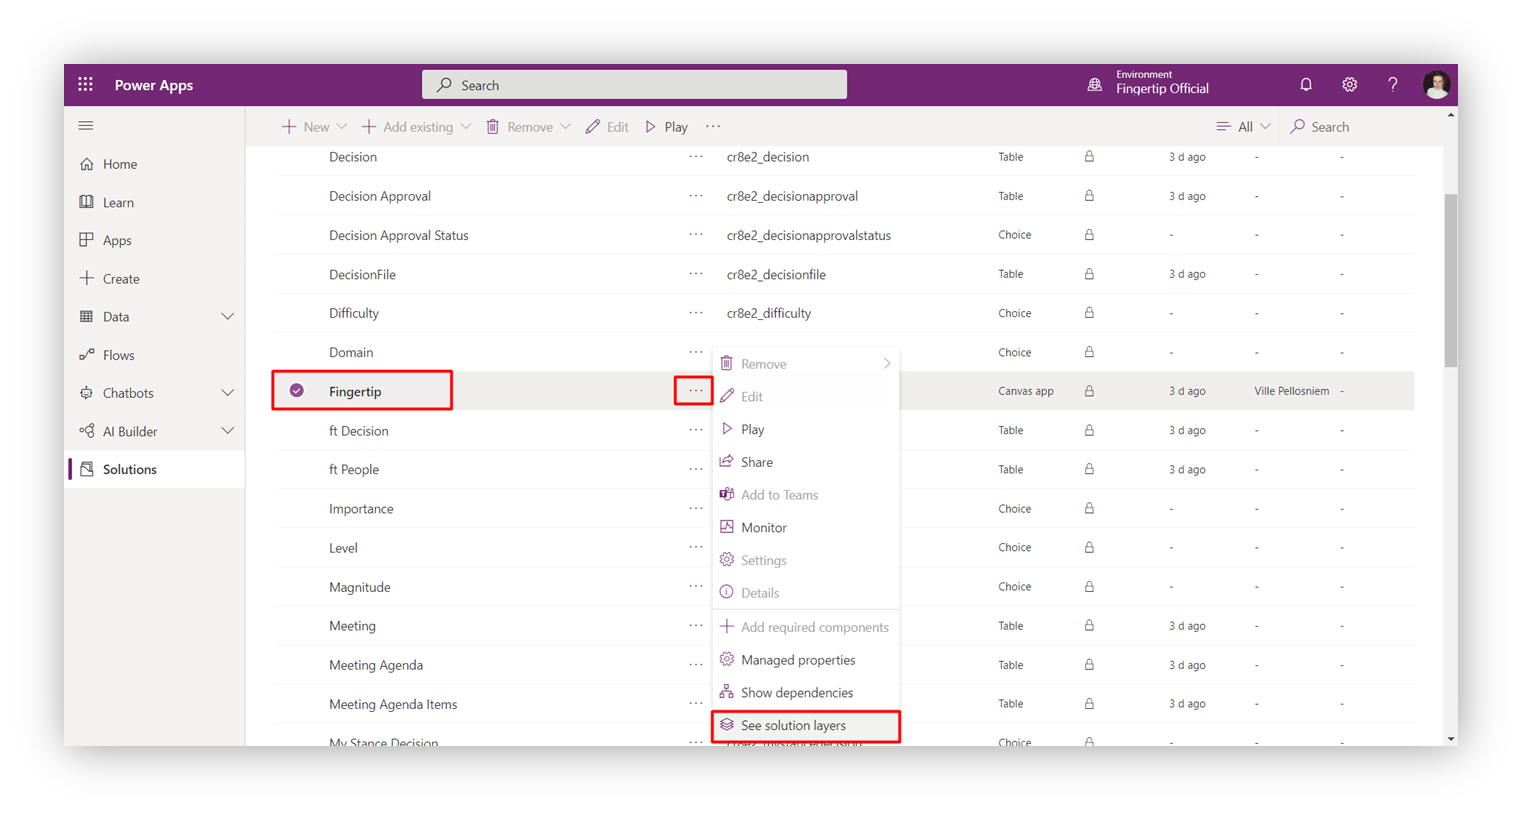Open the toolbar Remove dropdown chevron

[566, 127]
